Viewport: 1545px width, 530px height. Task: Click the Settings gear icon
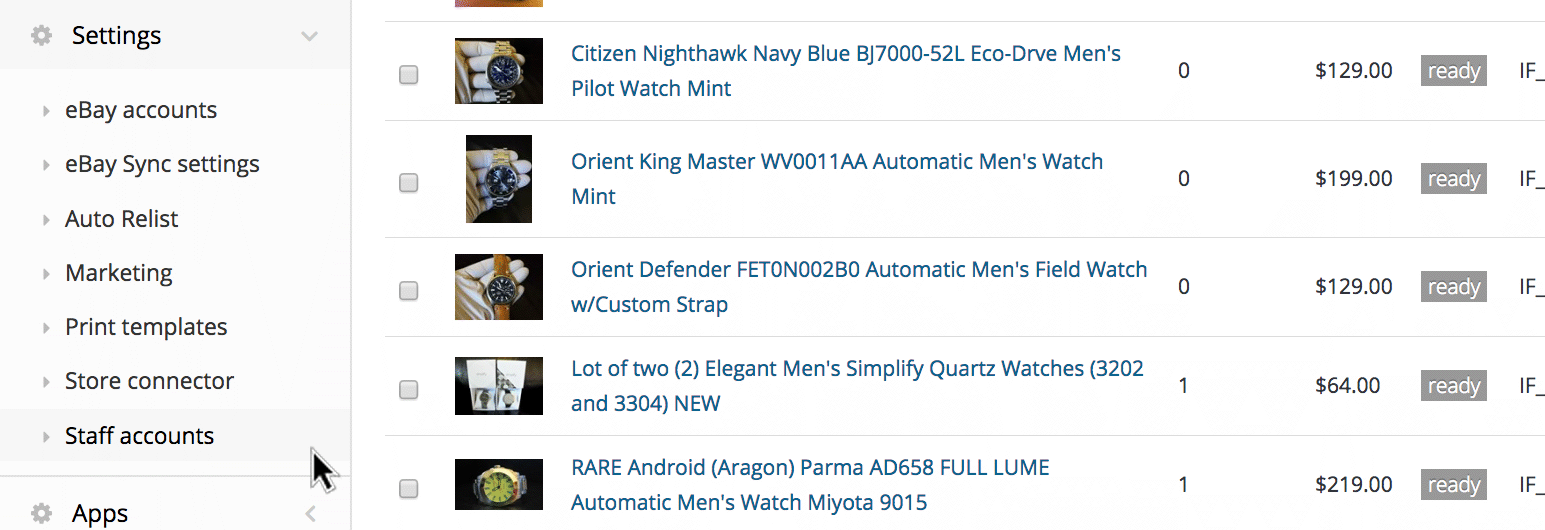click(41, 36)
